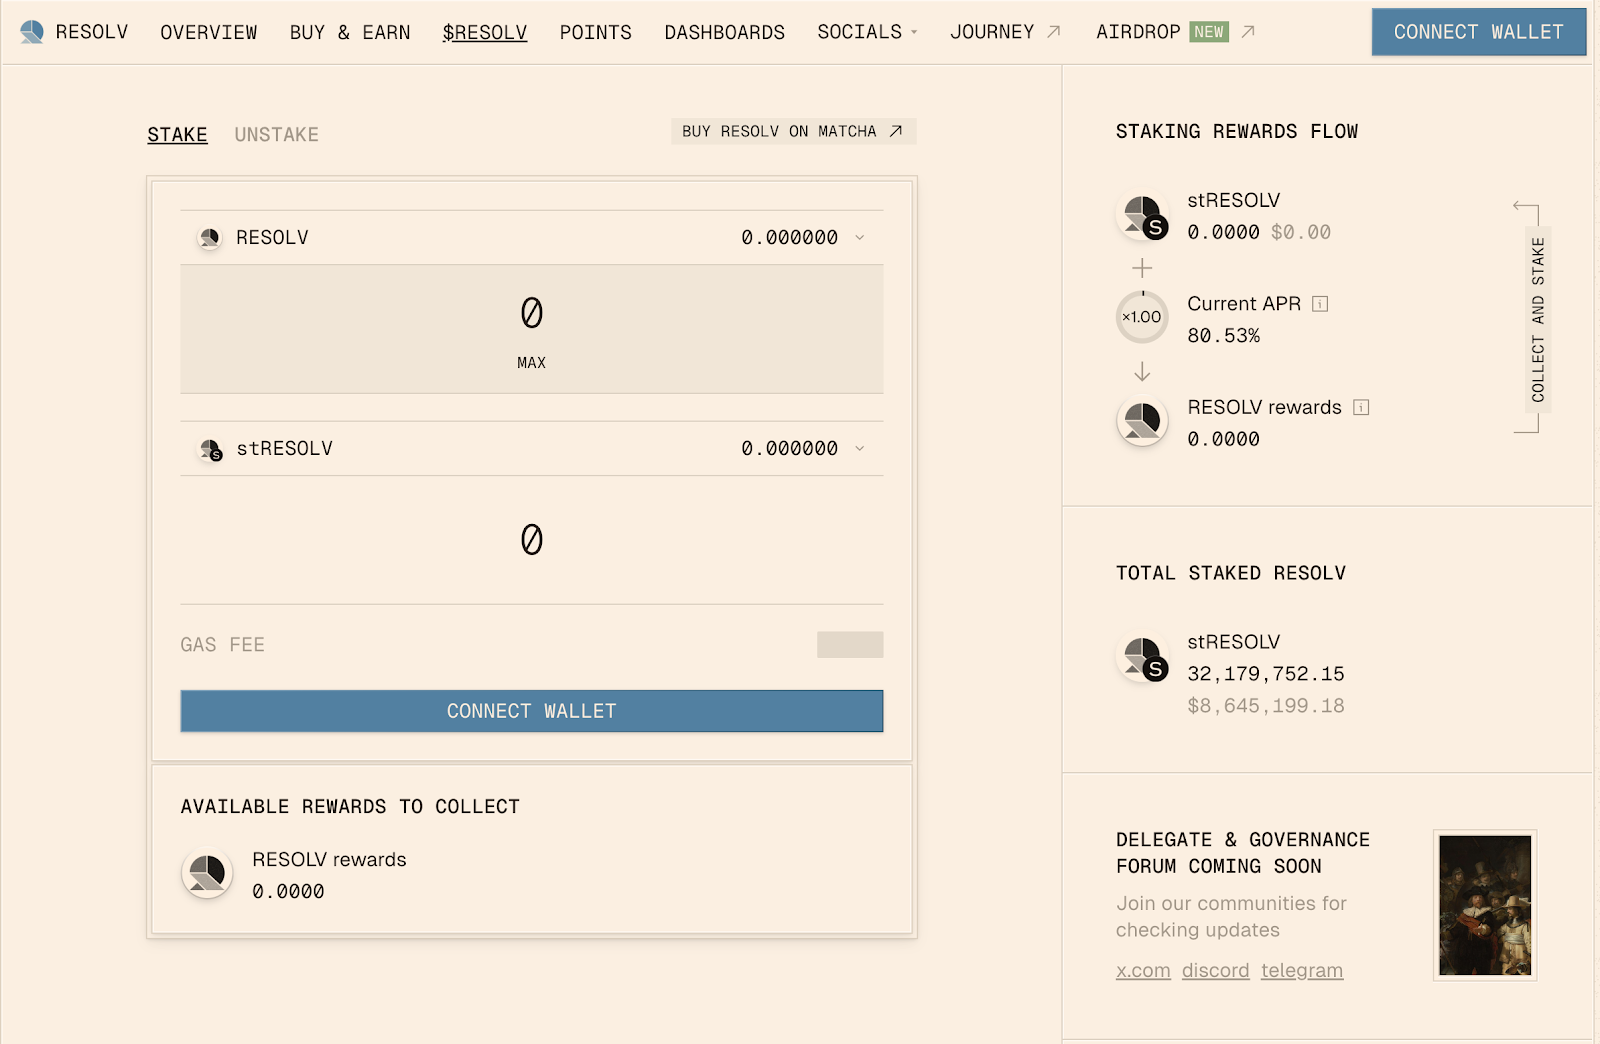The width and height of the screenshot is (1600, 1044).
Task: Click Collect and Stake vertical button
Action: point(1538,320)
